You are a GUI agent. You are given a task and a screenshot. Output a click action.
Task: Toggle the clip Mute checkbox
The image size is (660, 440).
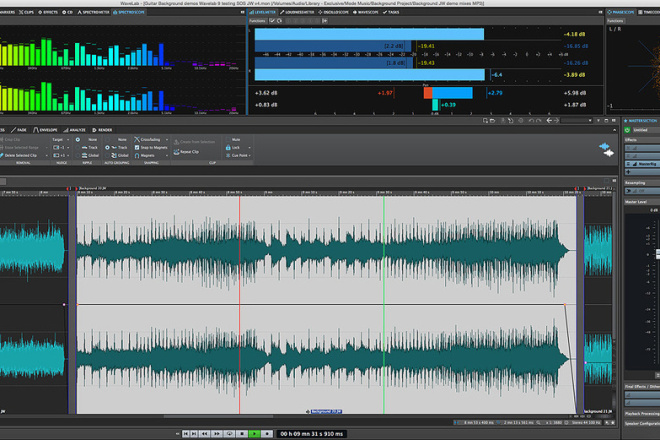(228, 139)
